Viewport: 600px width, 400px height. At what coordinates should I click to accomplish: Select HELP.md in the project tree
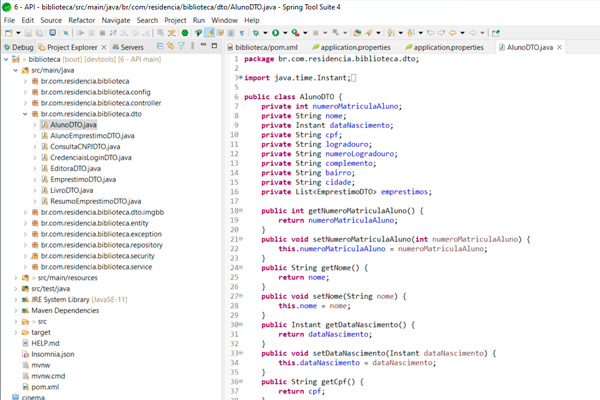click(45, 343)
